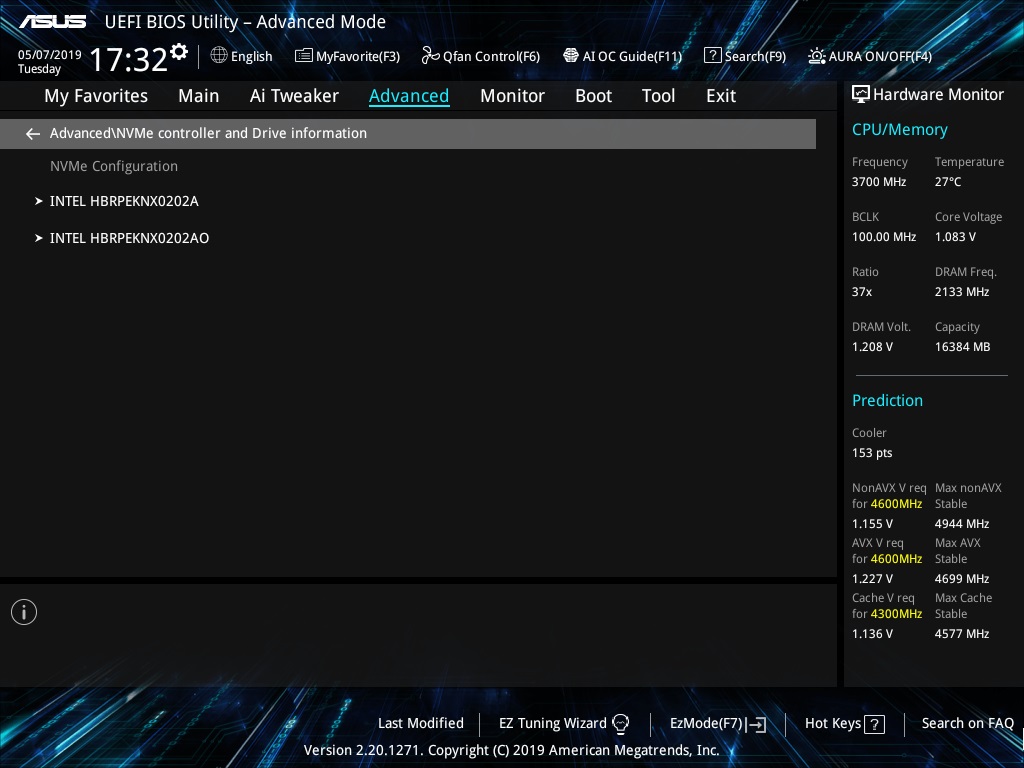Click the 05/07/2019 date text
Screen dimensions: 1024x768
(x=50, y=55)
